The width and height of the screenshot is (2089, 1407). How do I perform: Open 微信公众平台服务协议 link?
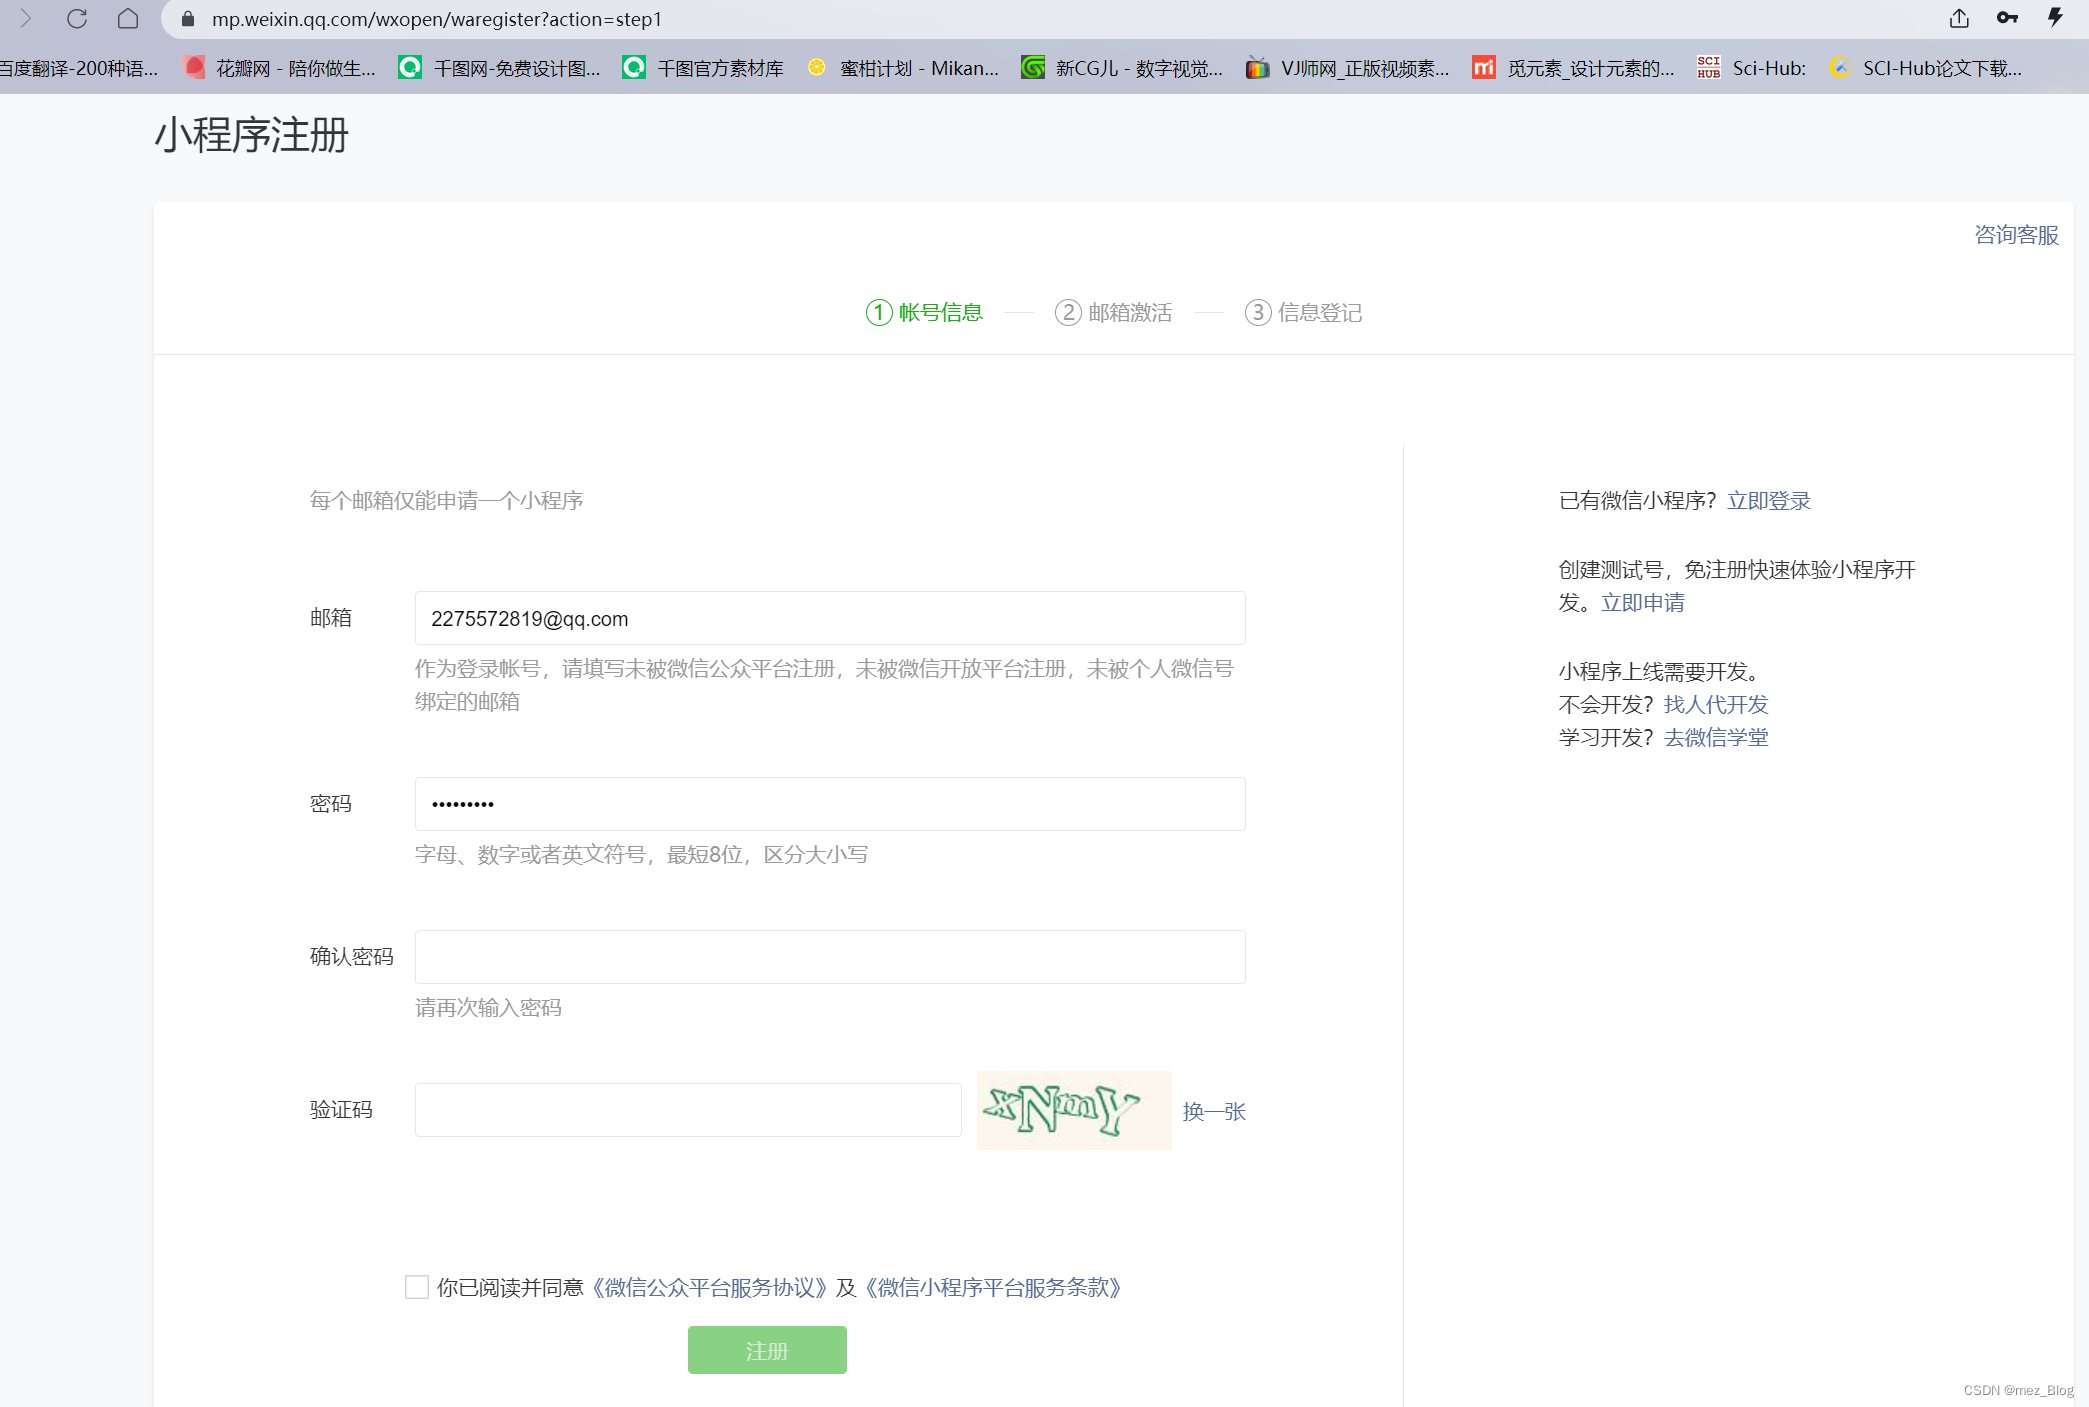click(710, 1288)
